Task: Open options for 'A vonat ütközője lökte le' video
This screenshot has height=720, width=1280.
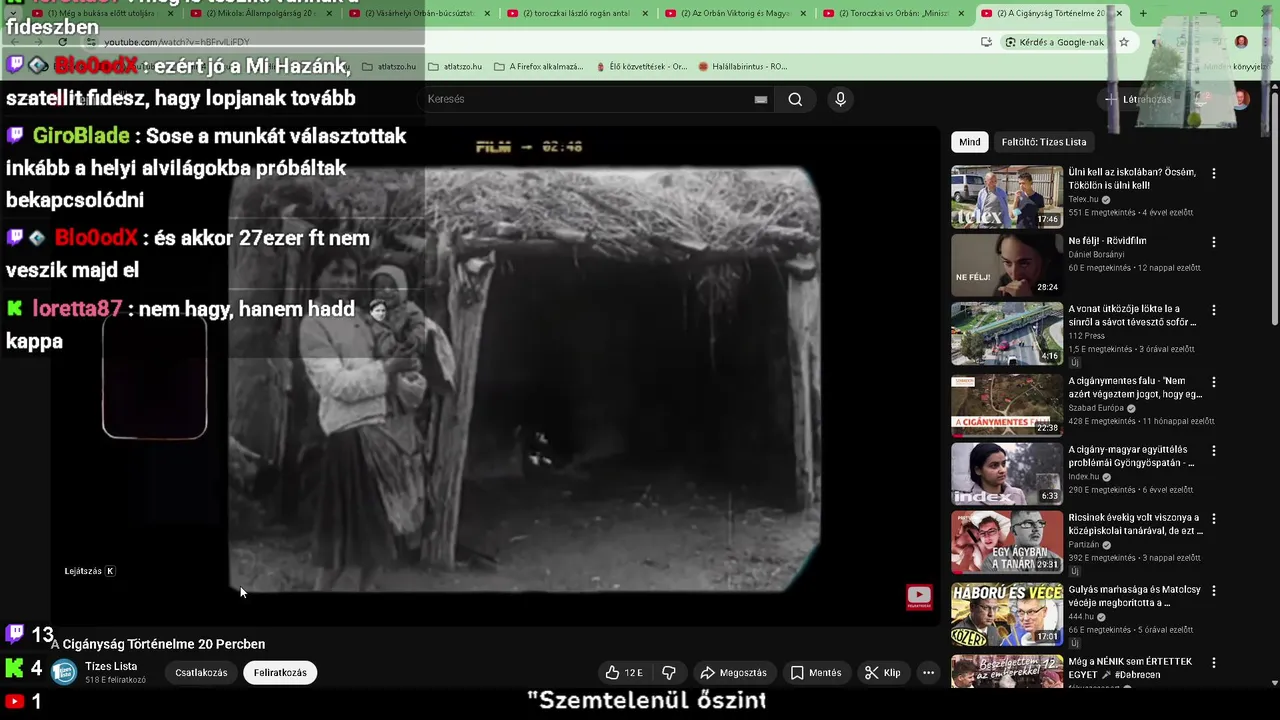Action: [1214, 310]
